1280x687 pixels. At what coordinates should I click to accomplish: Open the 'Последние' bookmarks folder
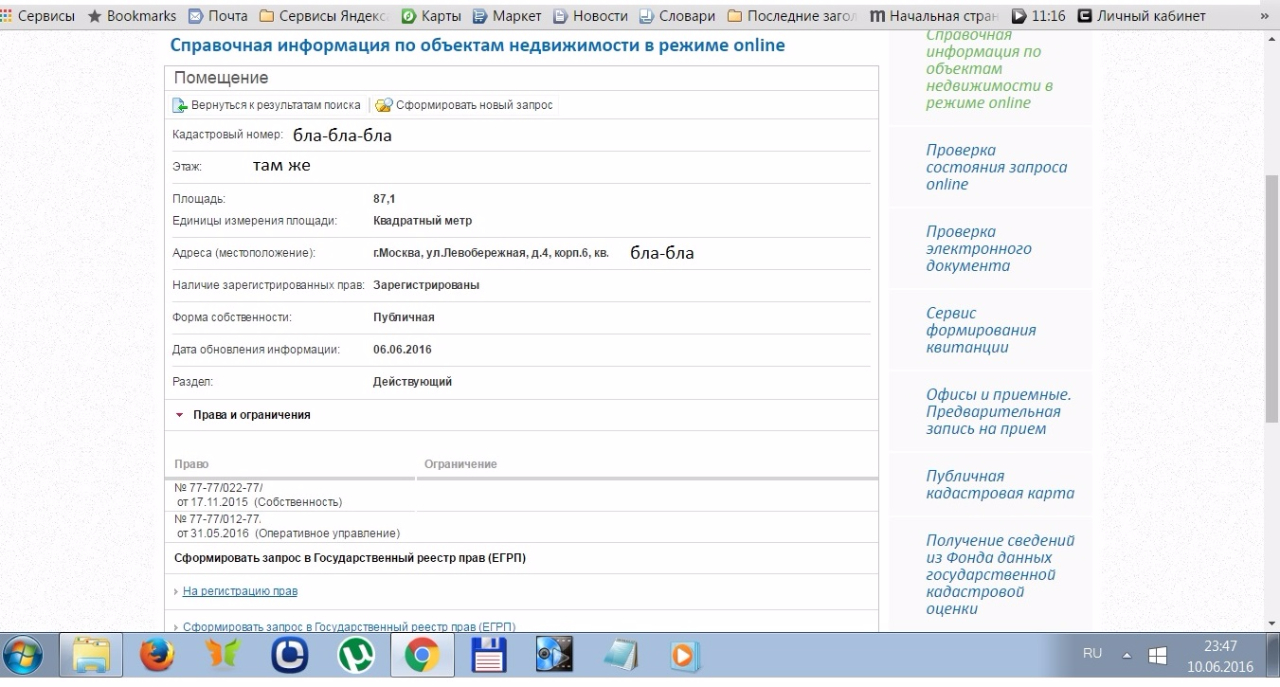pyautogui.click(x=788, y=16)
